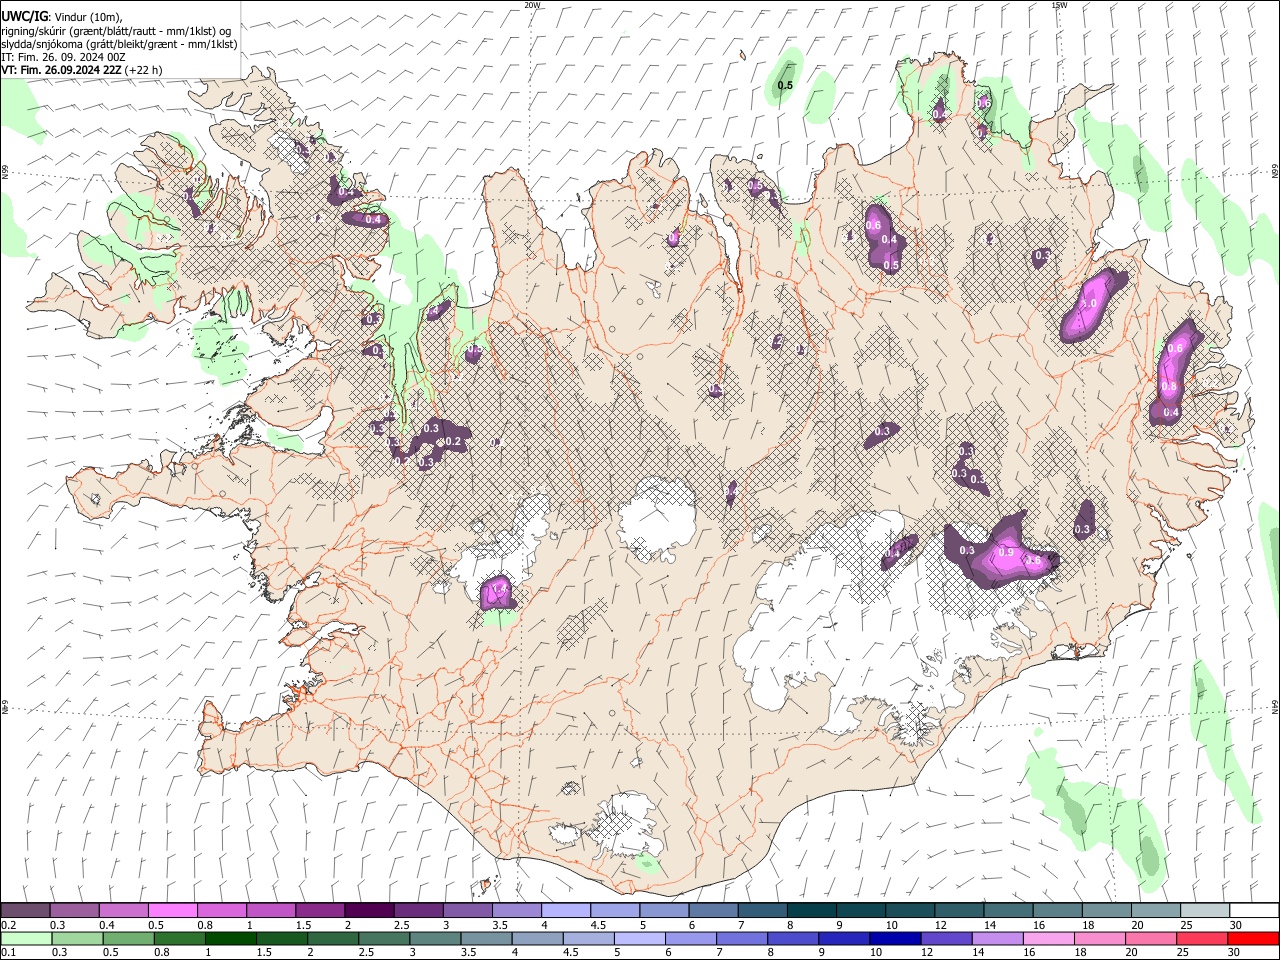
Task: Select the pale grey upper swatch above 25
Action: click(1203, 911)
